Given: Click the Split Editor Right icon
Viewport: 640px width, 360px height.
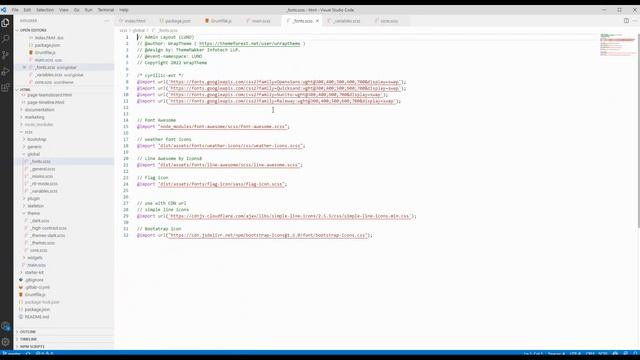Looking at the screenshot, I should pos(626,21).
